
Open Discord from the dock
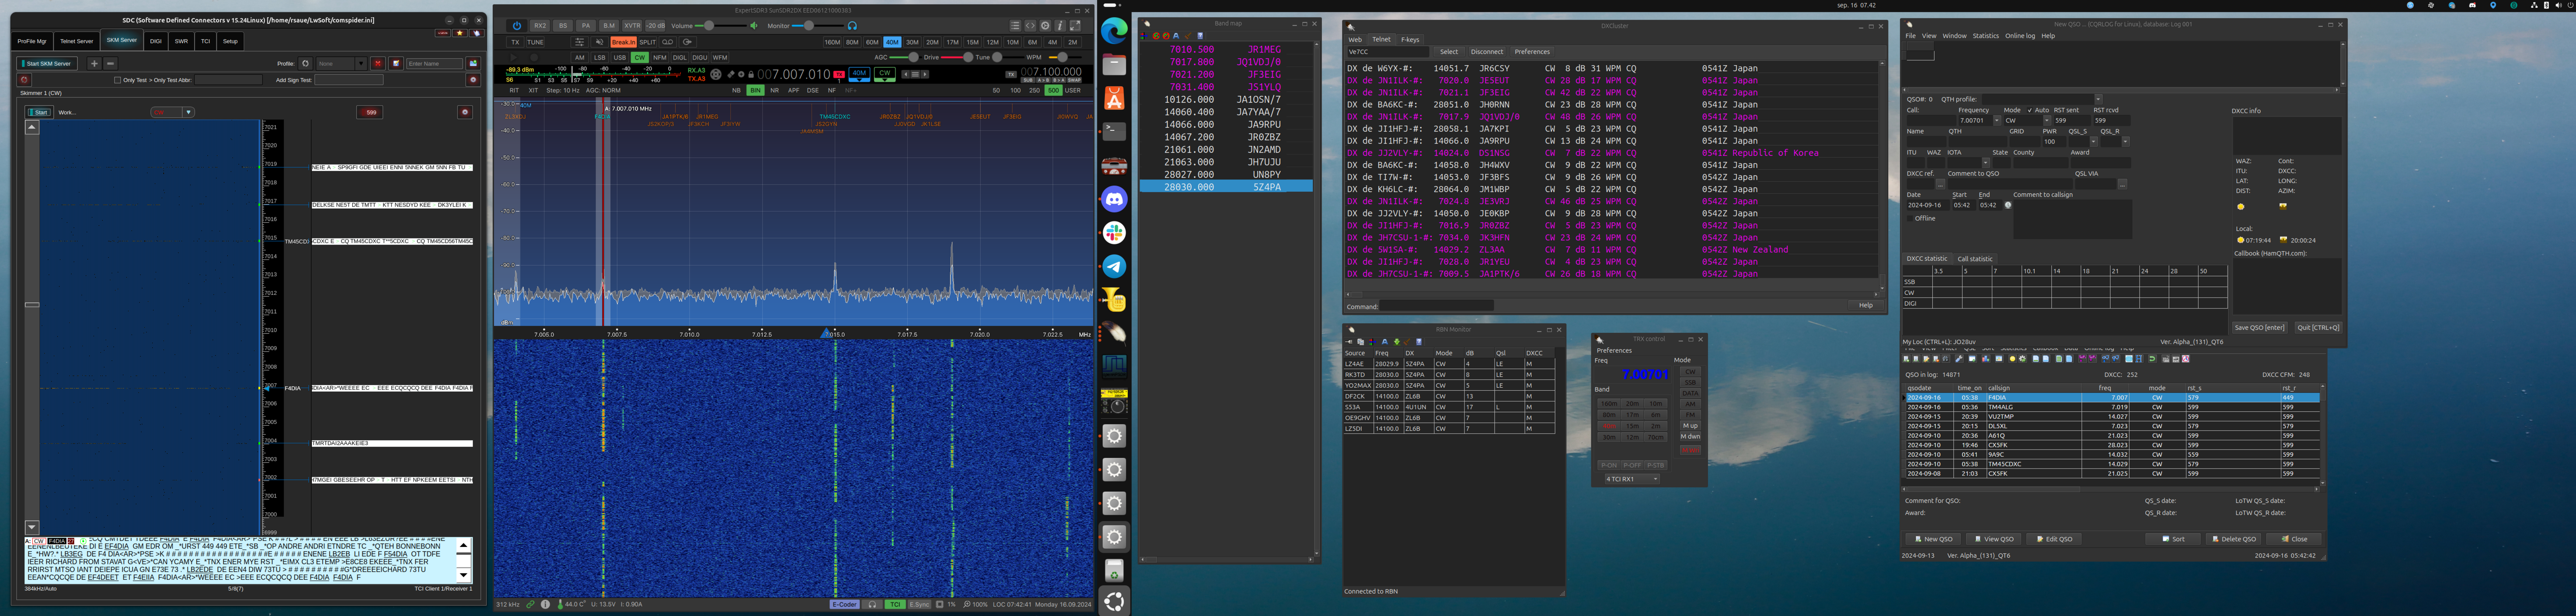pyautogui.click(x=1114, y=199)
